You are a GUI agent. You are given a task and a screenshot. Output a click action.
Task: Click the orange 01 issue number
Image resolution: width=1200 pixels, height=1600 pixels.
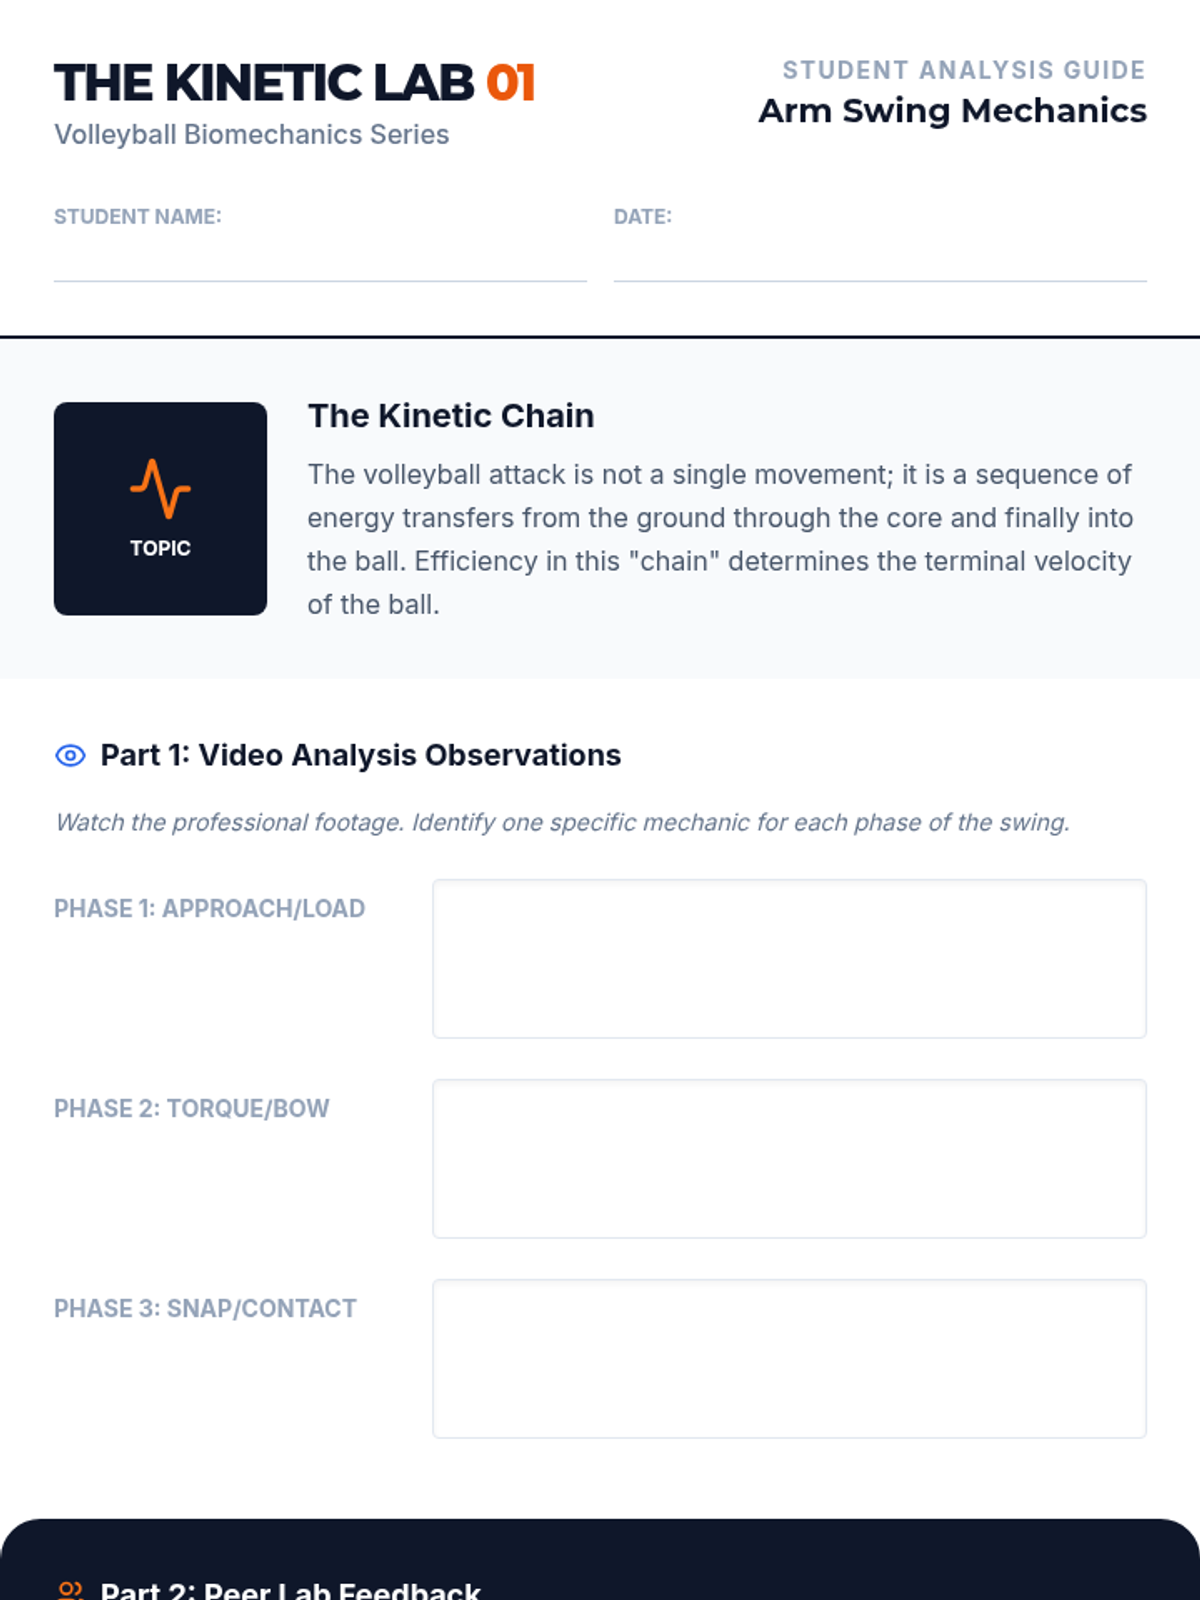511,83
